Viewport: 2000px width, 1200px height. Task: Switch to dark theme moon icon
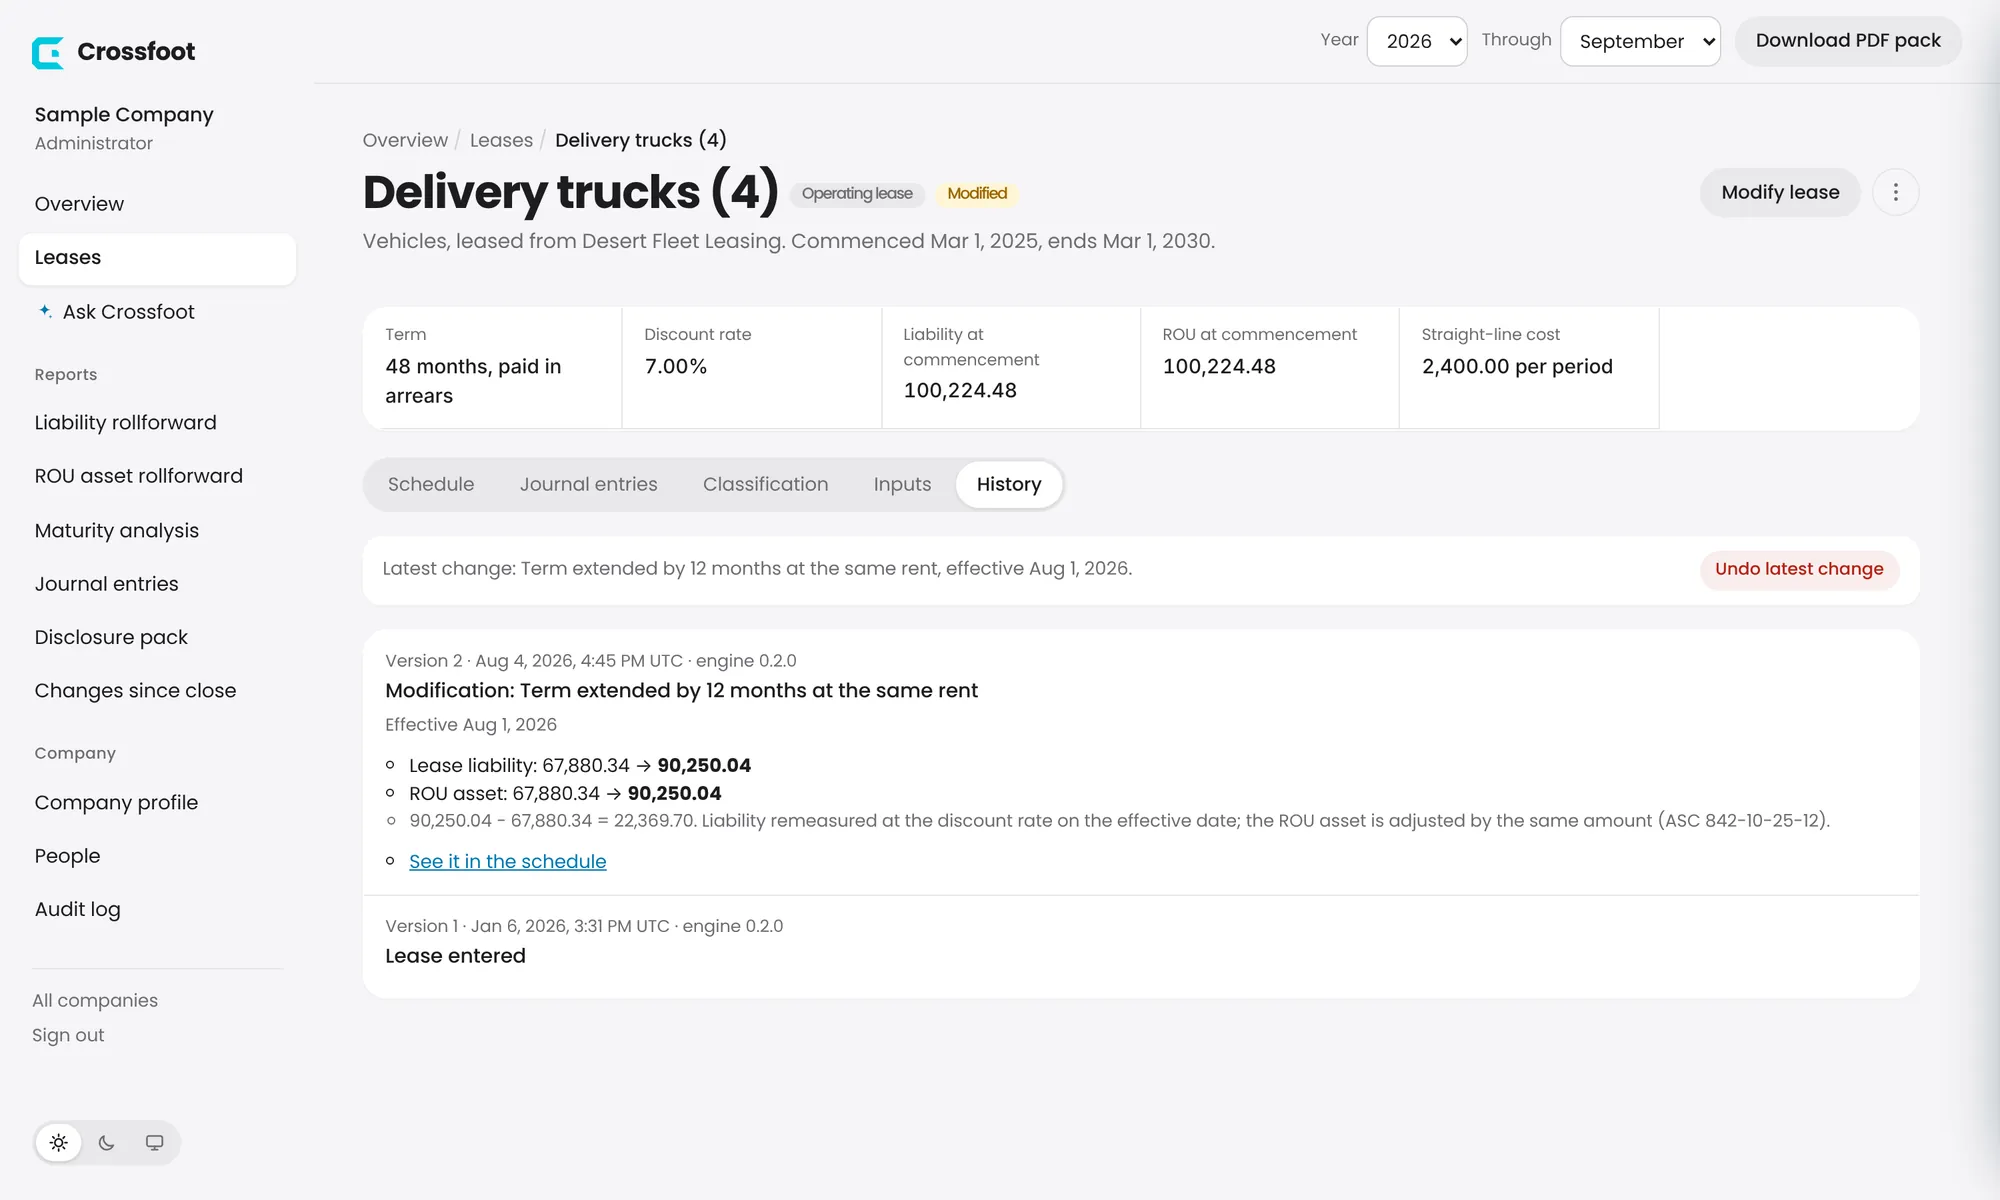(107, 1142)
